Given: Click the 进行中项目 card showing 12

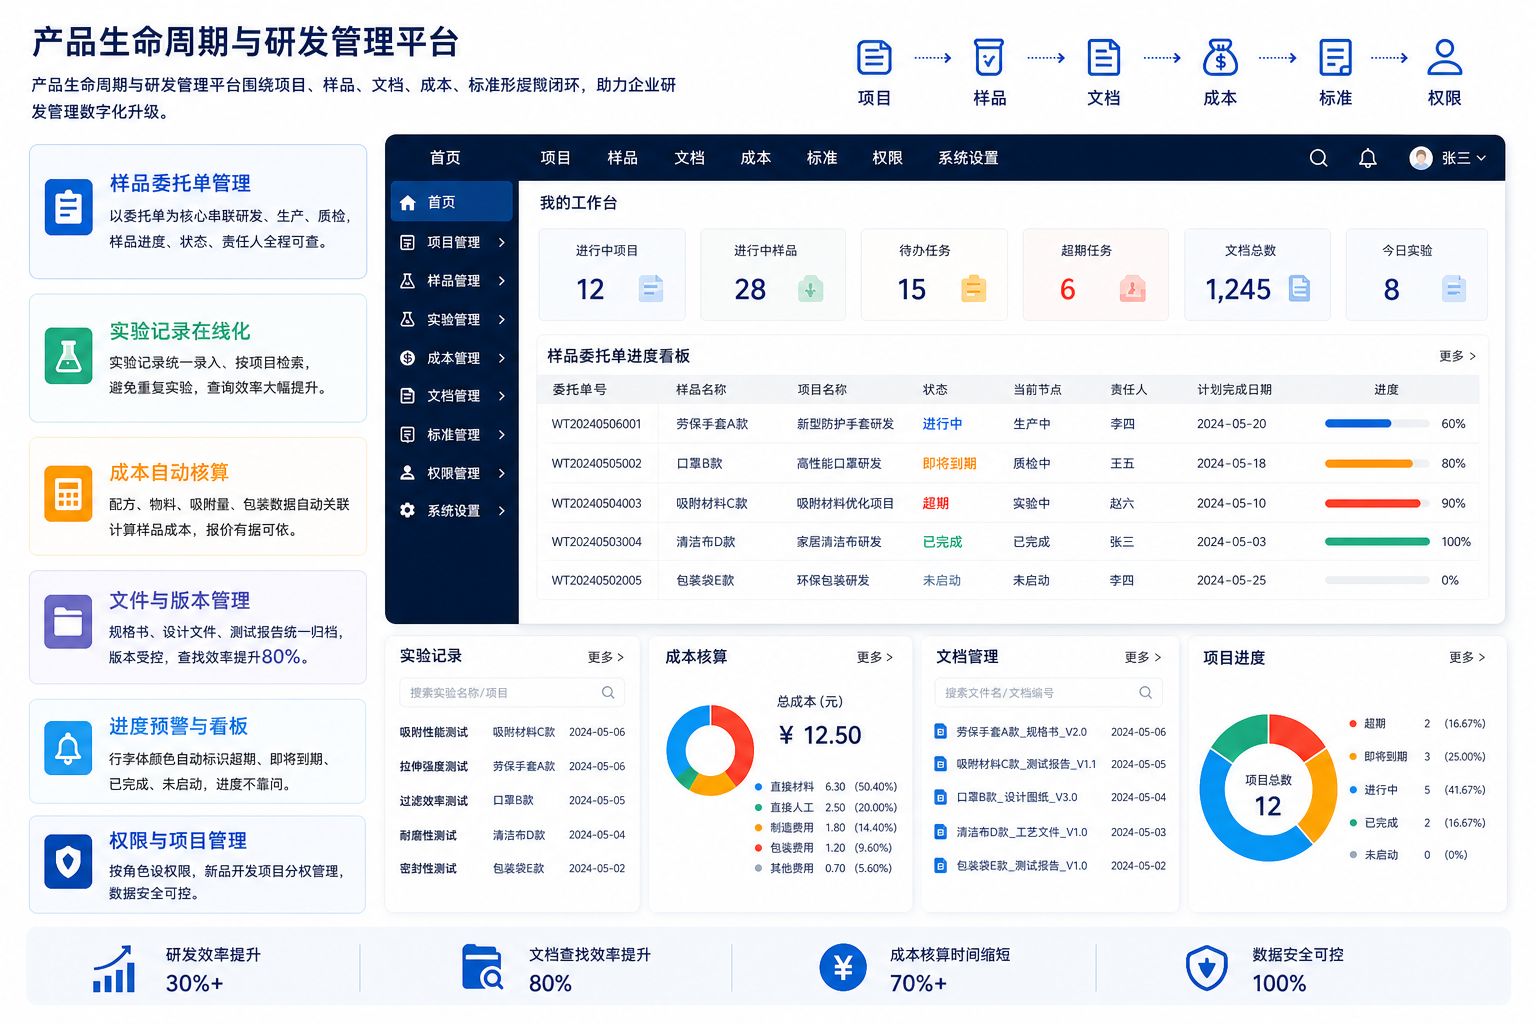Looking at the screenshot, I should tap(612, 274).
